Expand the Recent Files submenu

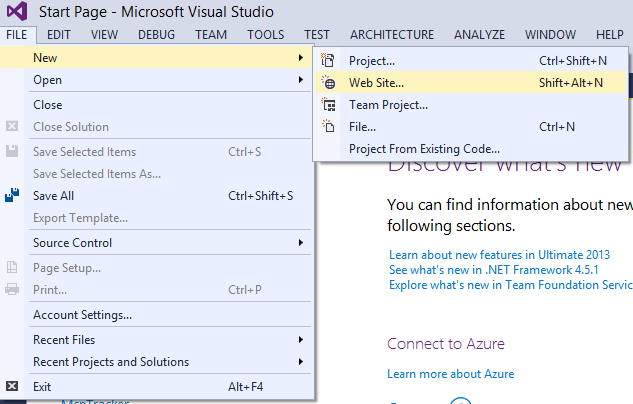pyautogui.click(x=301, y=340)
